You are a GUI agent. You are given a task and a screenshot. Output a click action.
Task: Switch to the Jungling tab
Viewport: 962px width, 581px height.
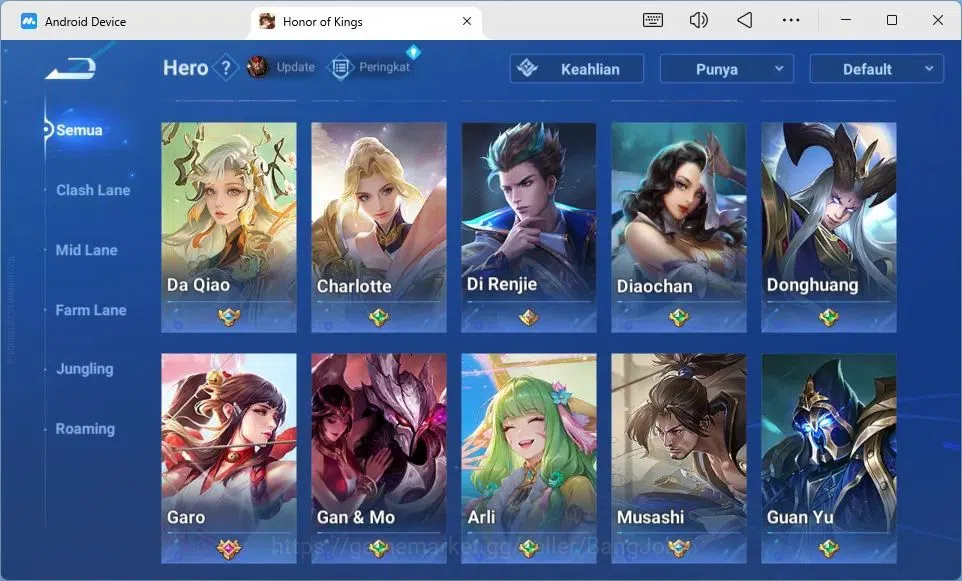coord(85,369)
